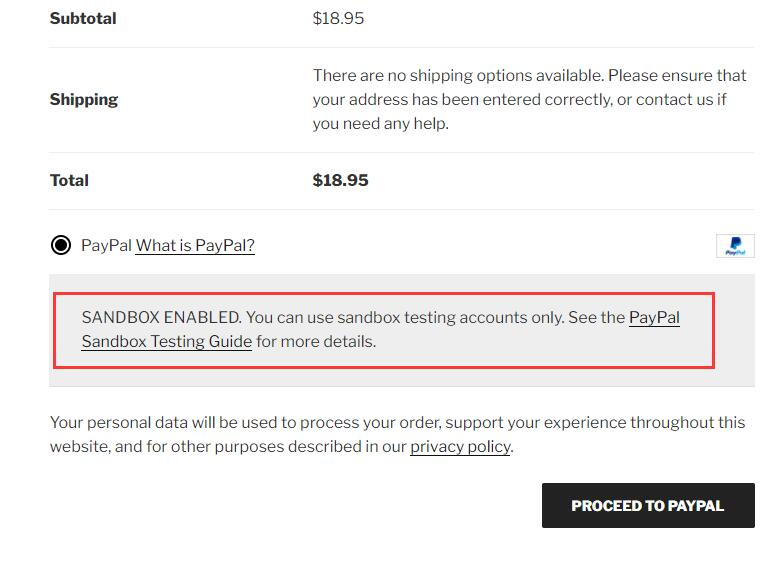
Task: Select the PayPal payment radio button
Action: point(61,245)
